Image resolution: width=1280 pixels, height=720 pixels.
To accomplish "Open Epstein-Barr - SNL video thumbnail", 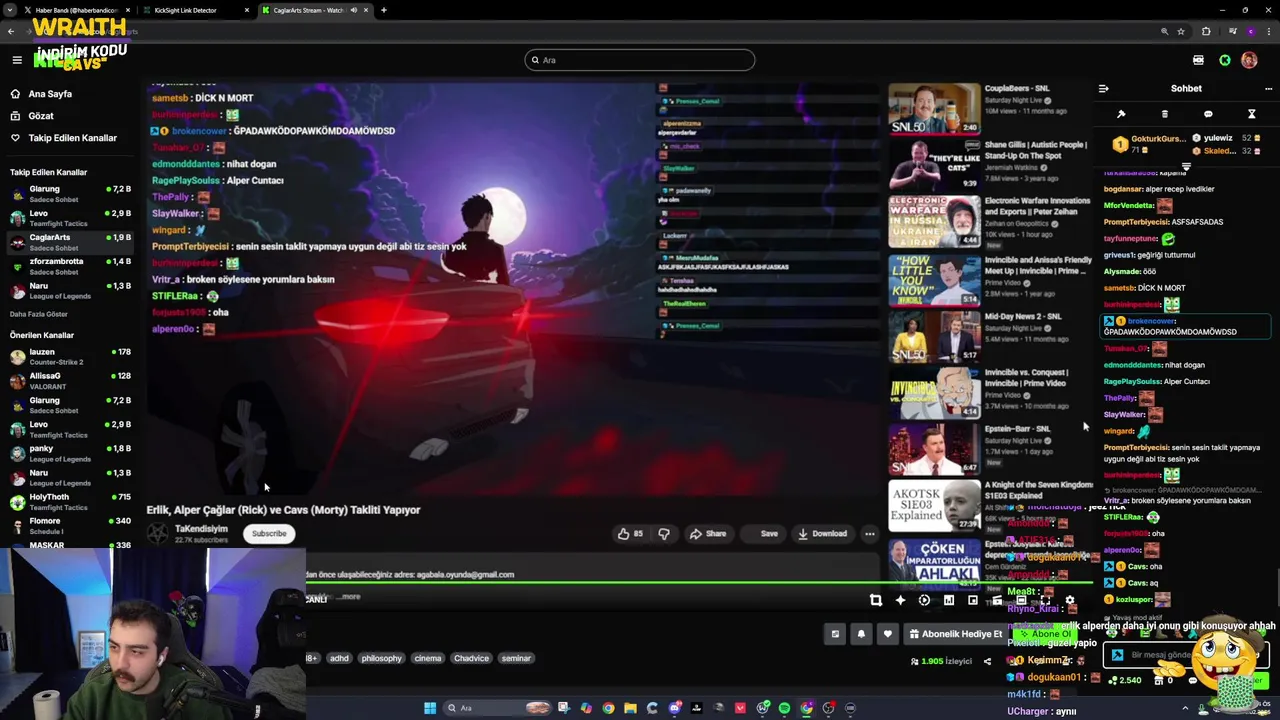I will point(934,449).
